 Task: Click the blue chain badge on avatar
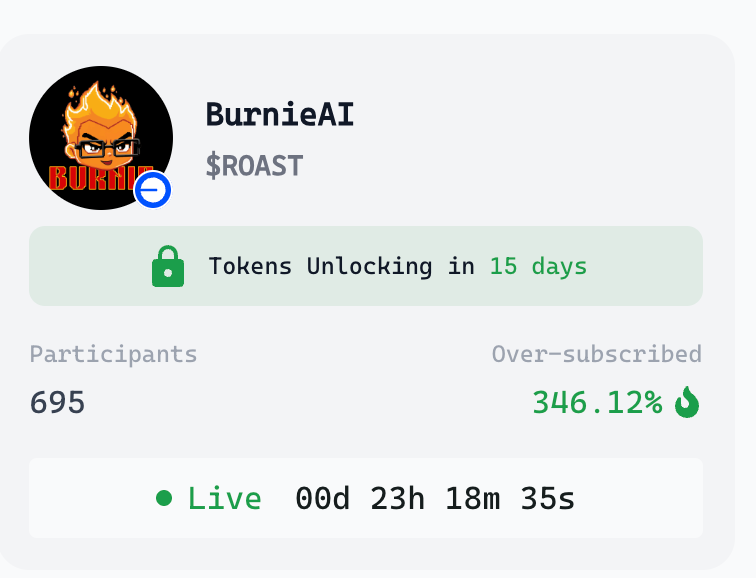(152, 190)
